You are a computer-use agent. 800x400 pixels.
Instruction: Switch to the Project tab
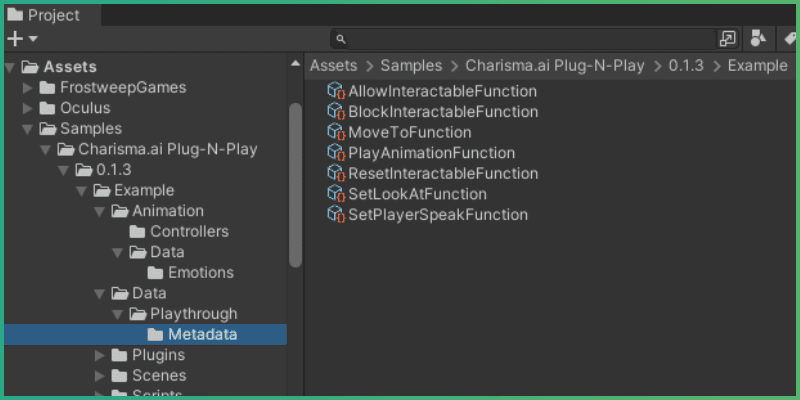click(43, 15)
